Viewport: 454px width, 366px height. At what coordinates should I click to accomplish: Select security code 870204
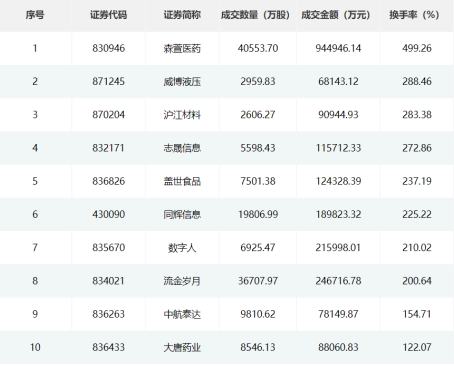109,115
